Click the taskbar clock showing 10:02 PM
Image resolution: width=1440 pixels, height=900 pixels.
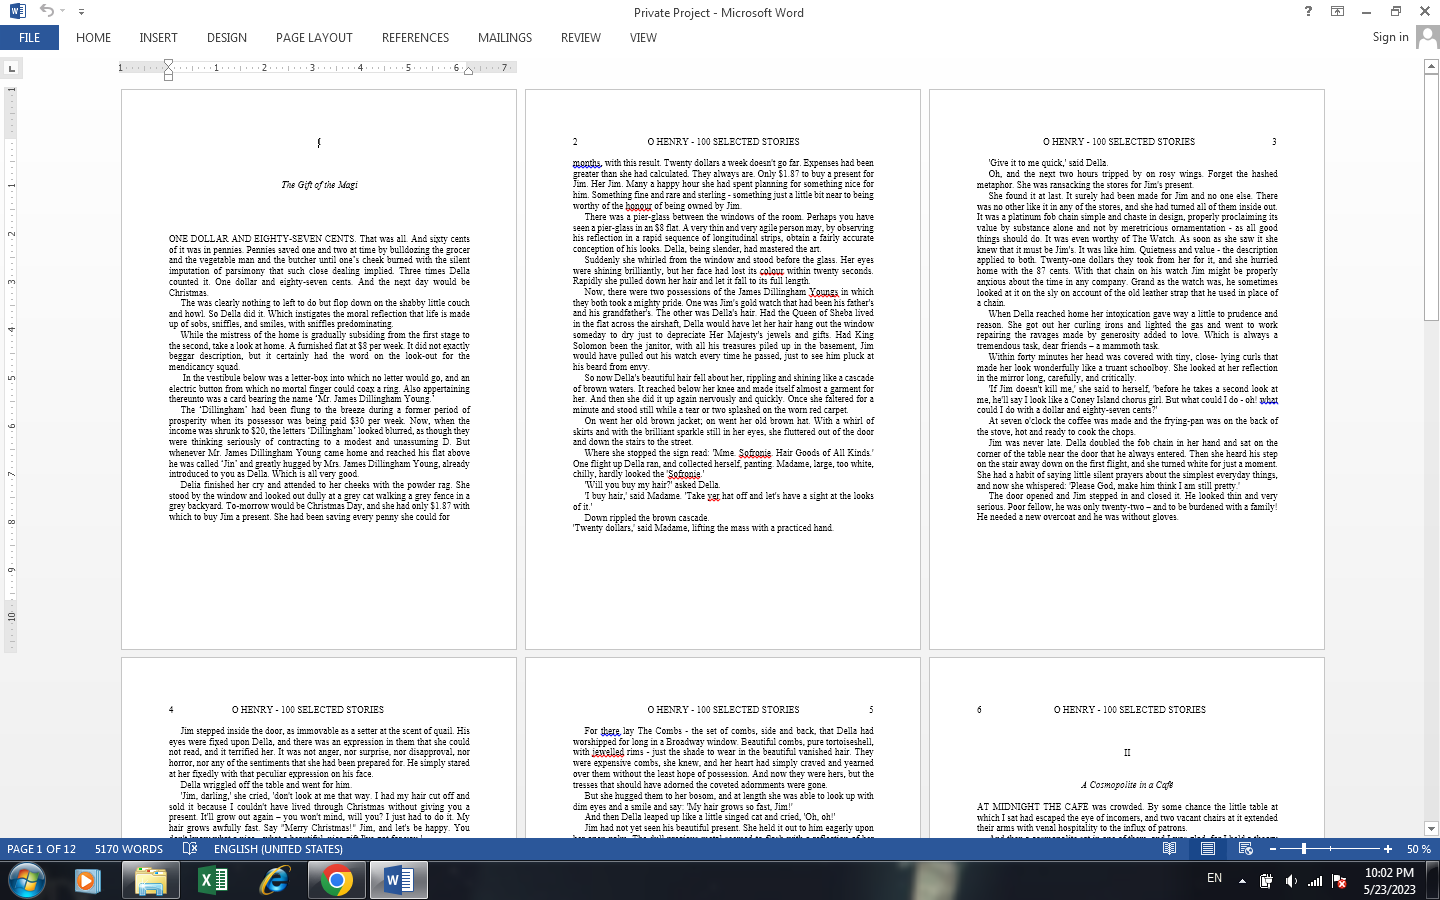(x=1389, y=881)
